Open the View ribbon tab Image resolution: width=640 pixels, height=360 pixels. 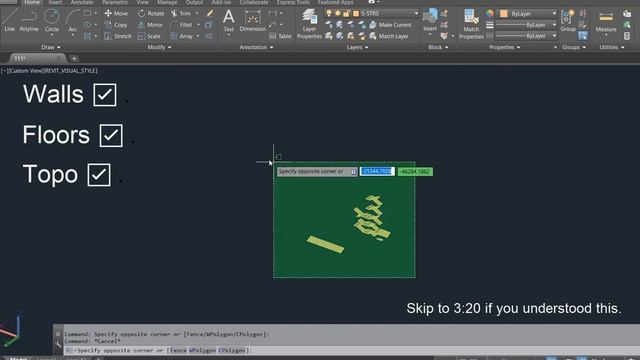tap(142, 2)
